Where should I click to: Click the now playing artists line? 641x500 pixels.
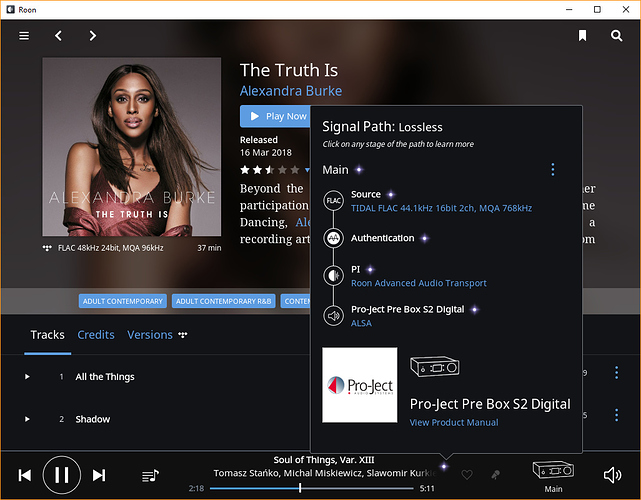325,473
